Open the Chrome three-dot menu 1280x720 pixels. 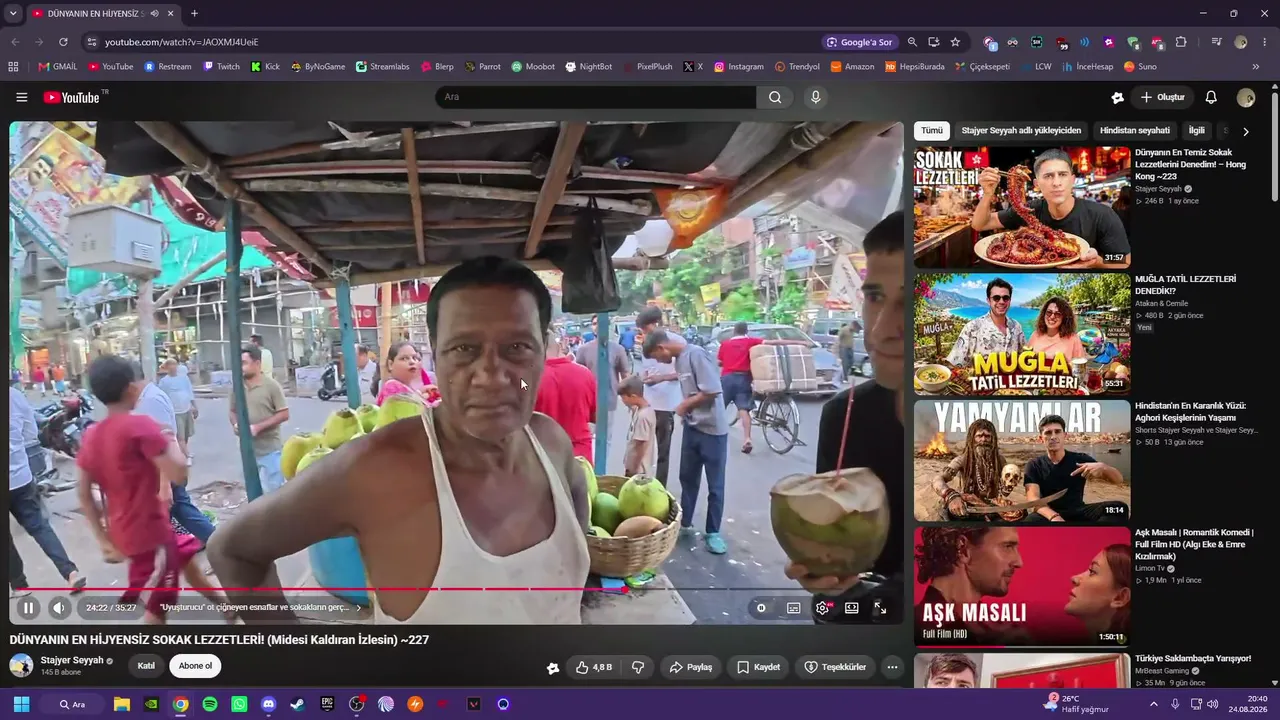(x=1265, y=42)
